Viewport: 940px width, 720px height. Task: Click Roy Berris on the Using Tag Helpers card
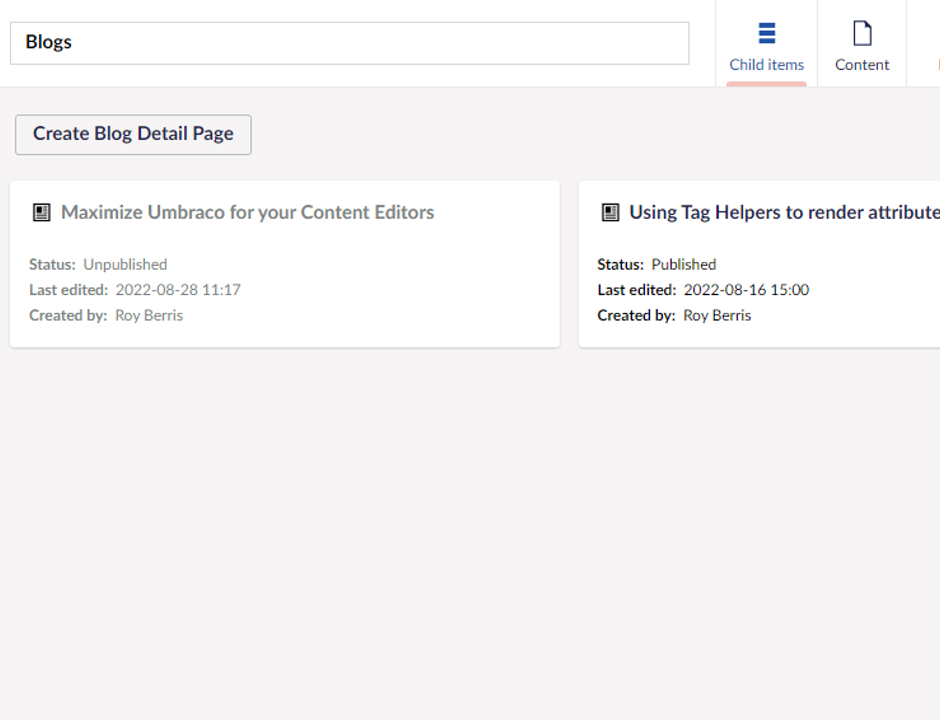point(717,315)
